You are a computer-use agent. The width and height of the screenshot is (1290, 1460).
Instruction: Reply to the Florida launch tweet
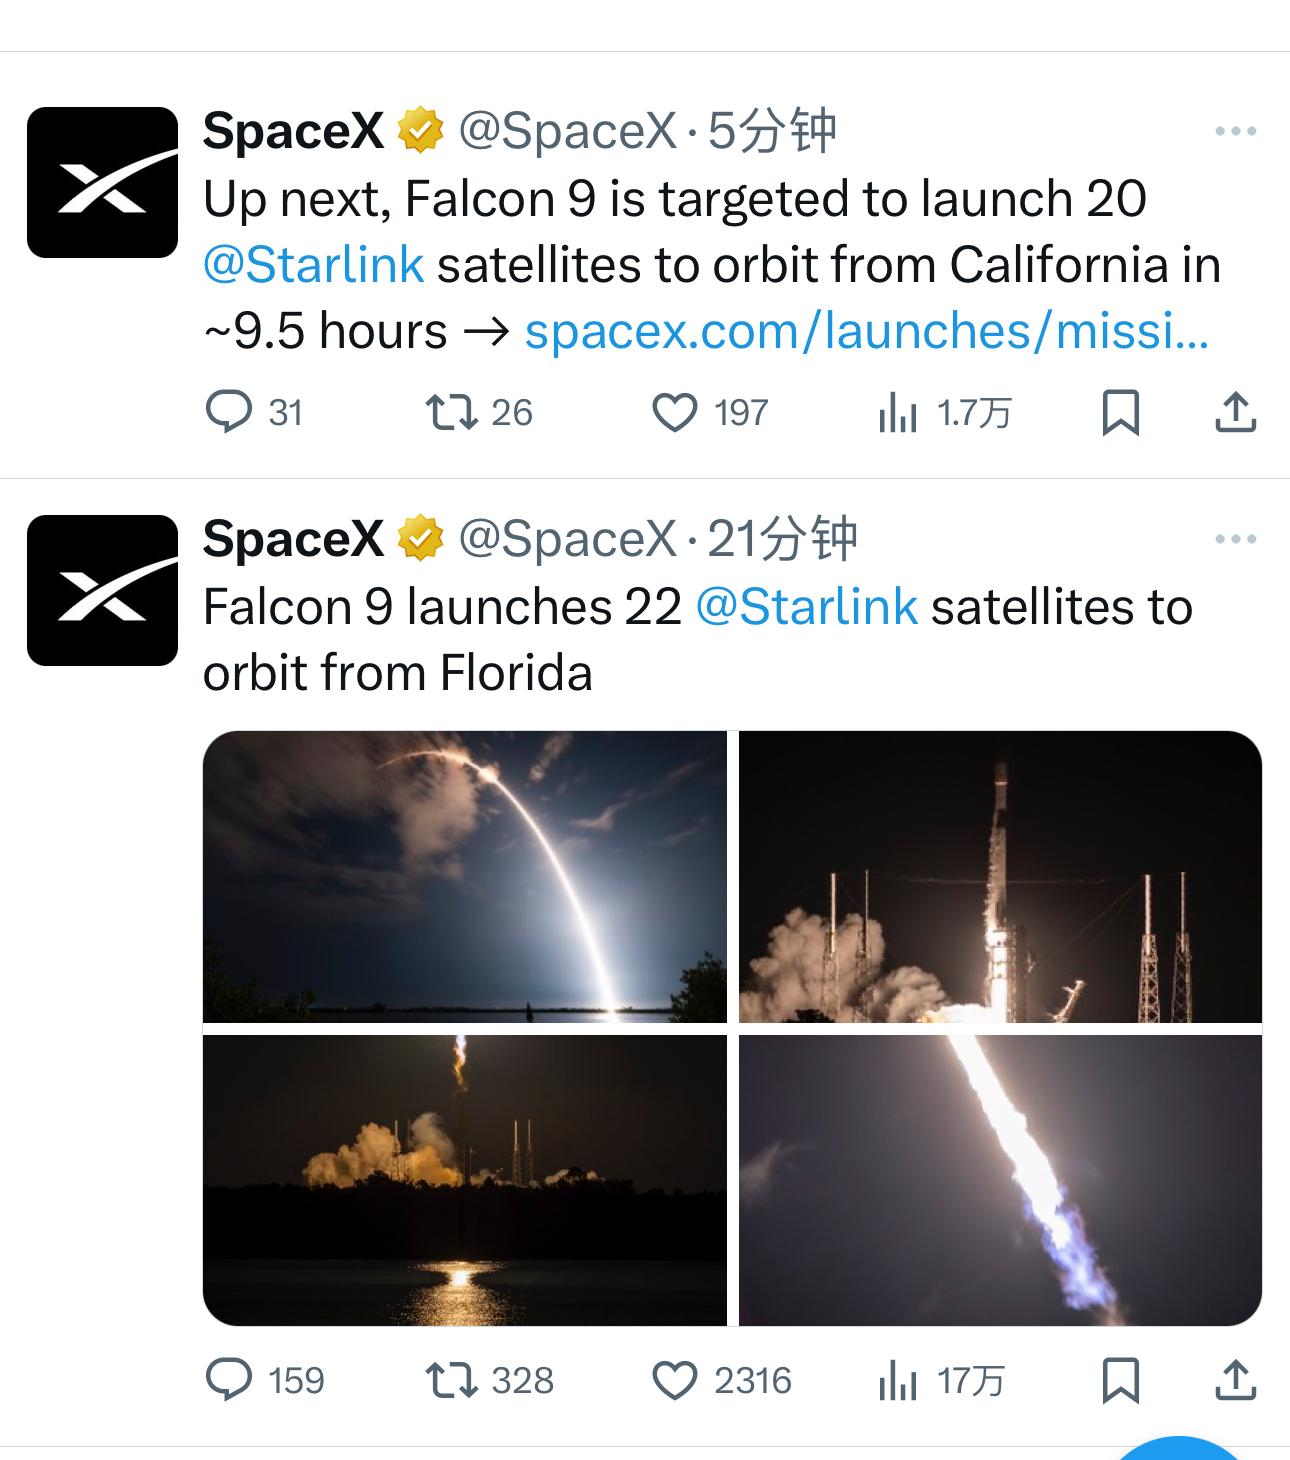(x=229, y=1380)
